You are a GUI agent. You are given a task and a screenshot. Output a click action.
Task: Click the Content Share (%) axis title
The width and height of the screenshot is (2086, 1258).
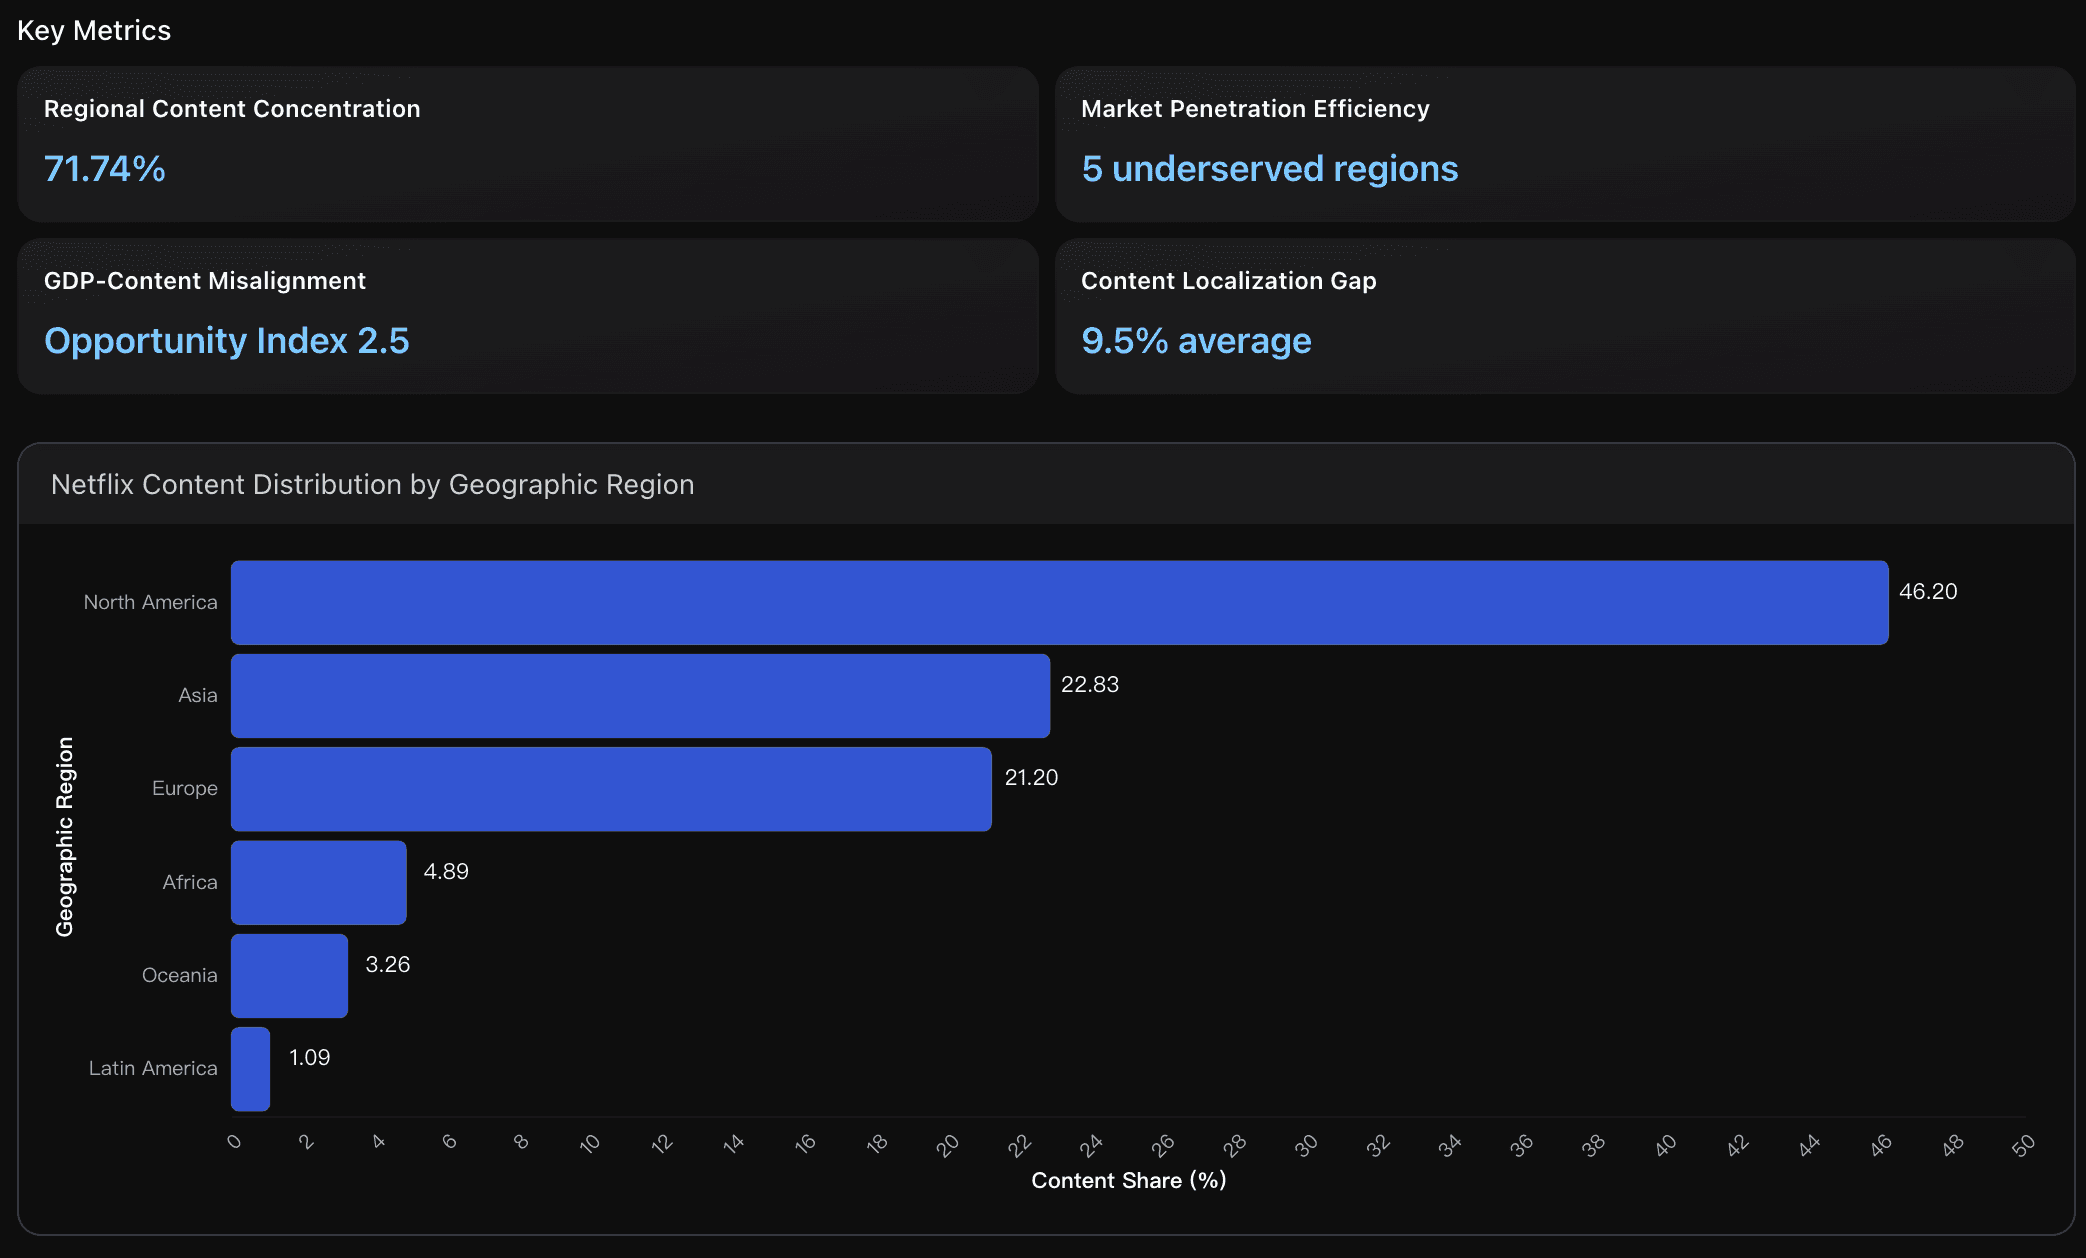click(x=1129, y=1180)
